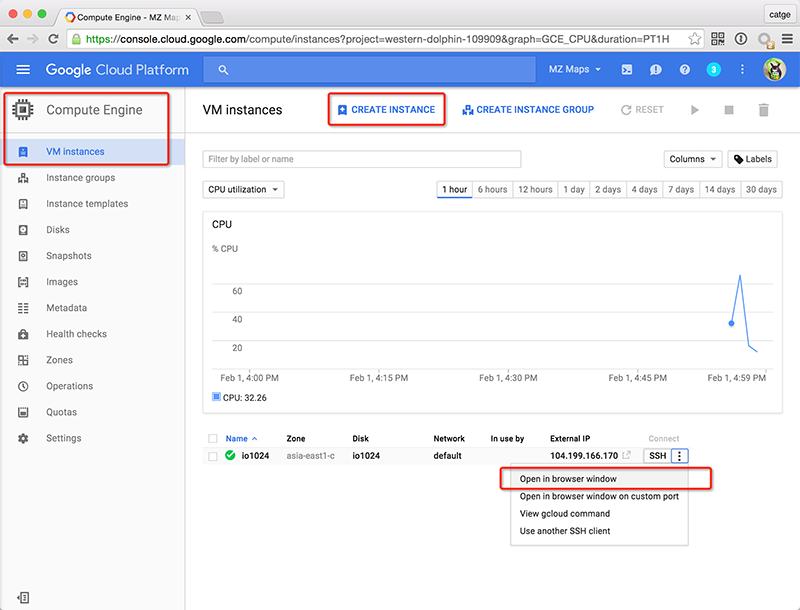Viewport: 800px width, 610px height.
Task: Toggle CPU legend series square
Action: 216,397
